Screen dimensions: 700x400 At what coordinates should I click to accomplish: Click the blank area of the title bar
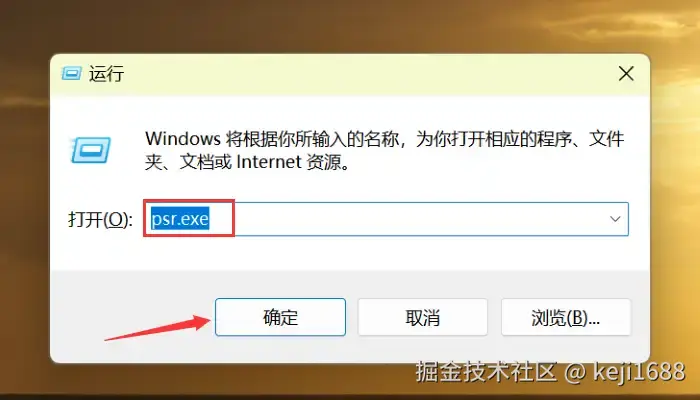coord(366,74)
